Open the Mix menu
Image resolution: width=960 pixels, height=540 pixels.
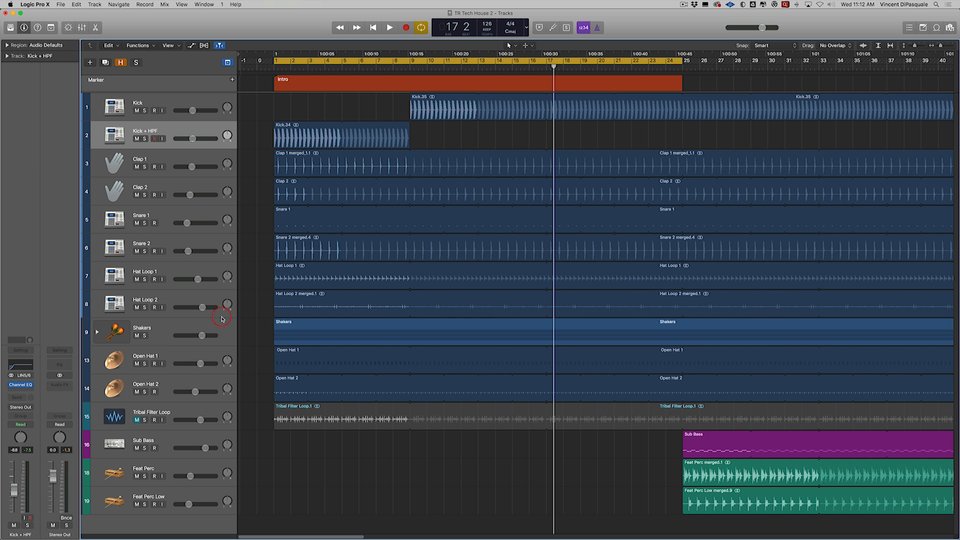(x=164, y=4)
